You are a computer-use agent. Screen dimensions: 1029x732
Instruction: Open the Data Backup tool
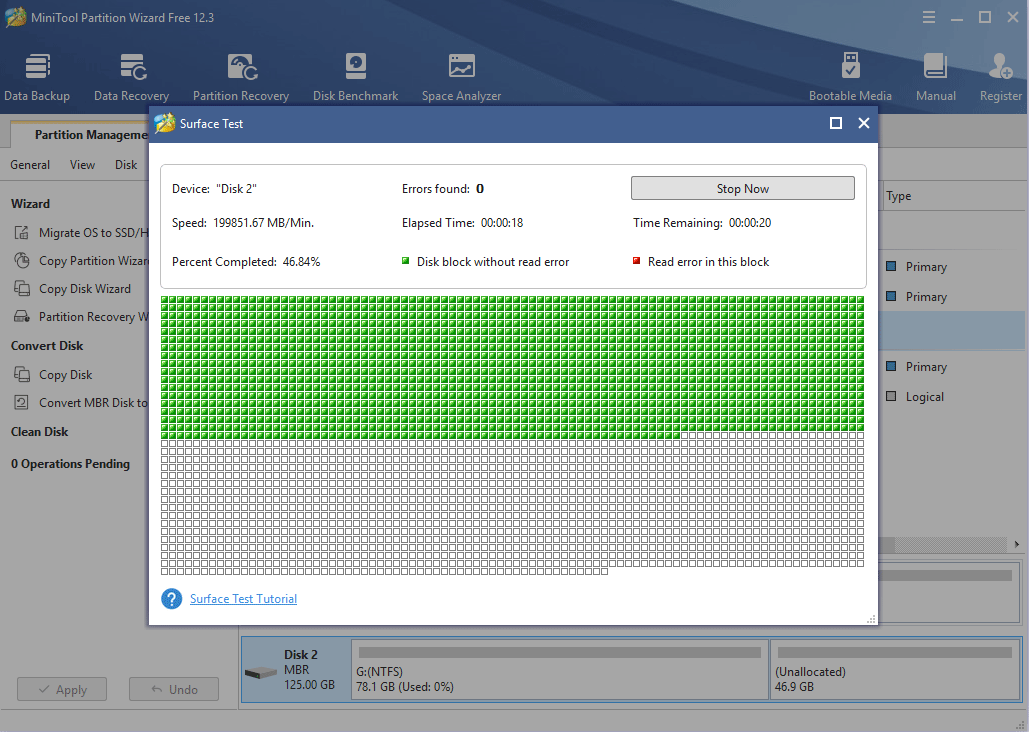pyautogui.click(x=37, y=77)
